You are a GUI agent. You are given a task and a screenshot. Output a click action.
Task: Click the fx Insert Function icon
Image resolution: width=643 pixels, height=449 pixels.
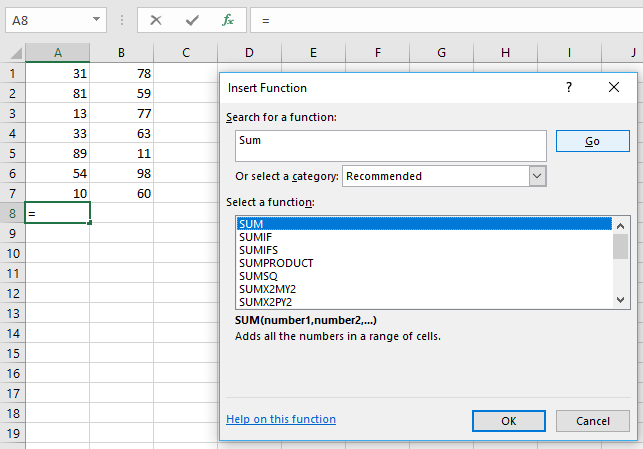pyautogui.click(x=228, y=20)
